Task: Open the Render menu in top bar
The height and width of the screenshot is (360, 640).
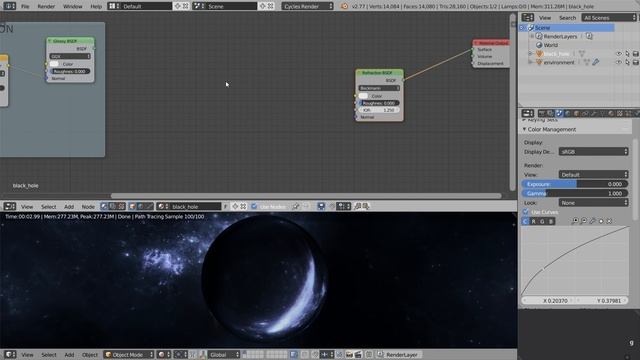Action: coord(46,6)
